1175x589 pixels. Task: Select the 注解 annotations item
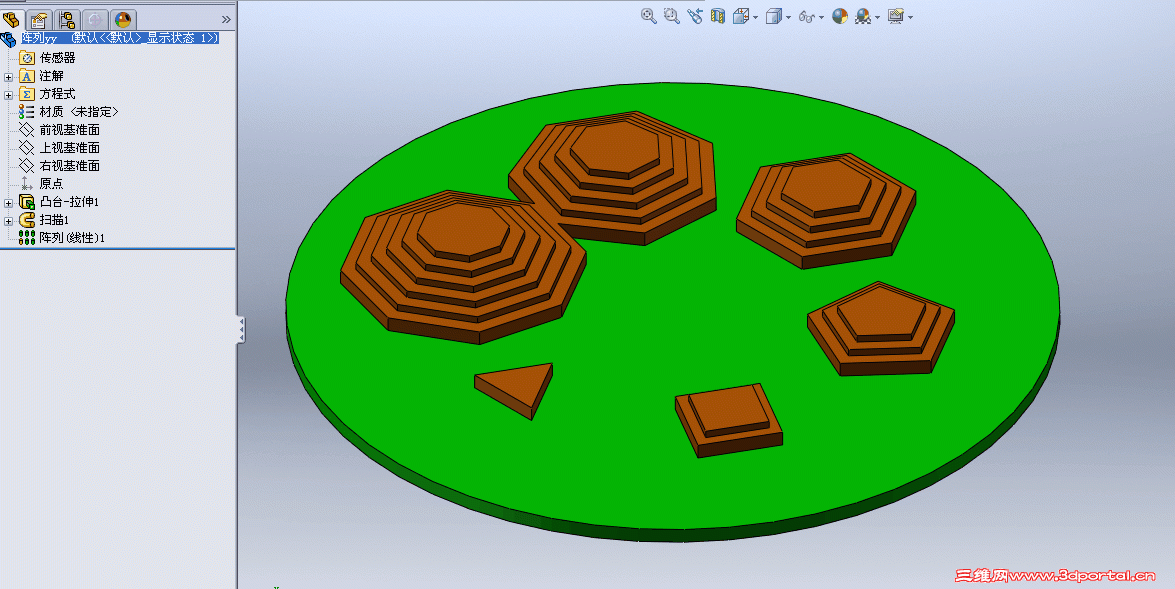[x=52, y=76]
